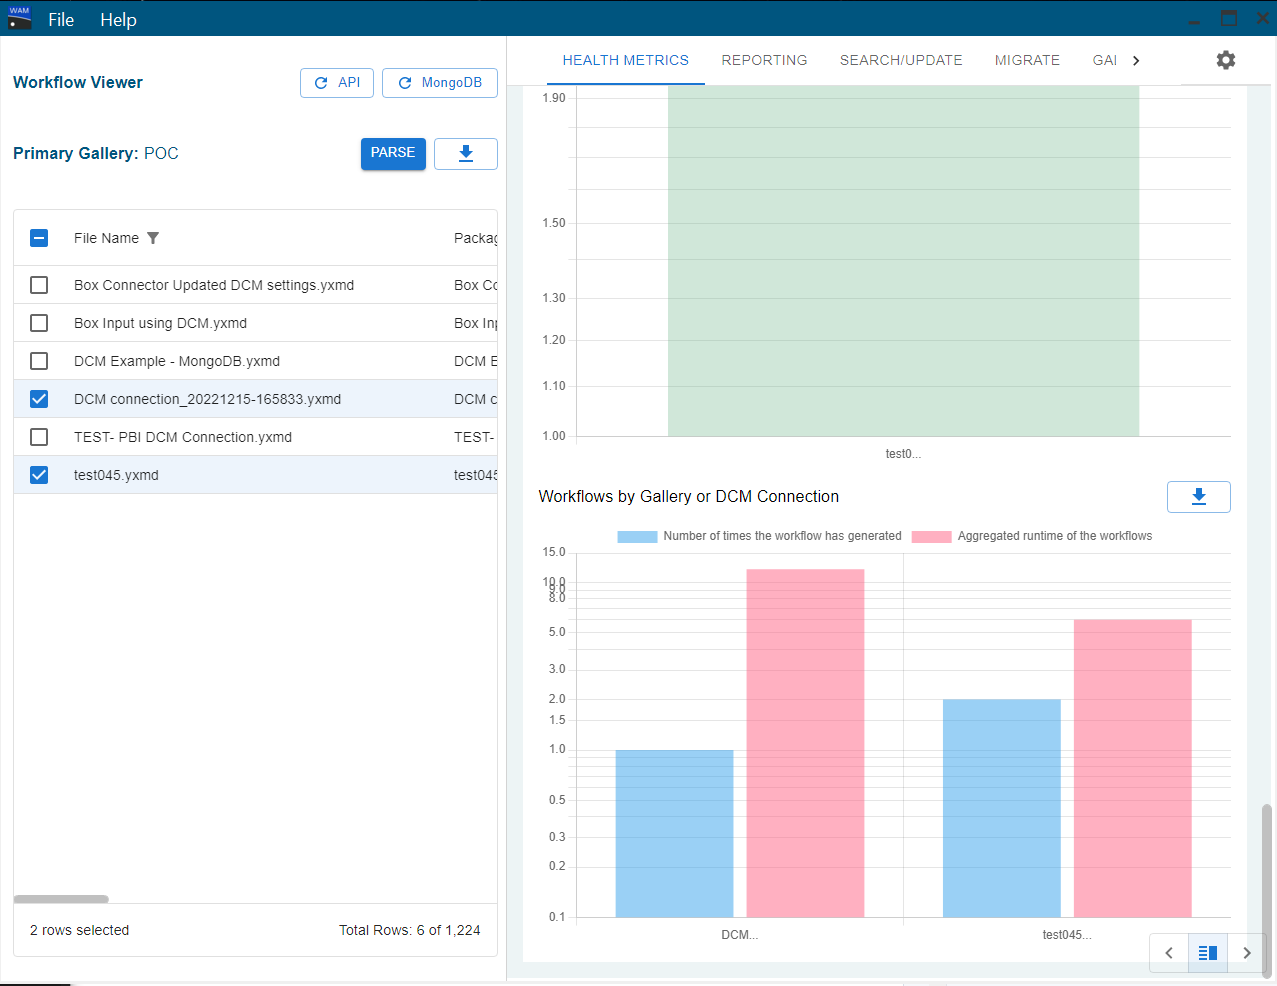Switch to the REPORTING tab
This screenshot has width=1277, height=986.
click(764, 61)
